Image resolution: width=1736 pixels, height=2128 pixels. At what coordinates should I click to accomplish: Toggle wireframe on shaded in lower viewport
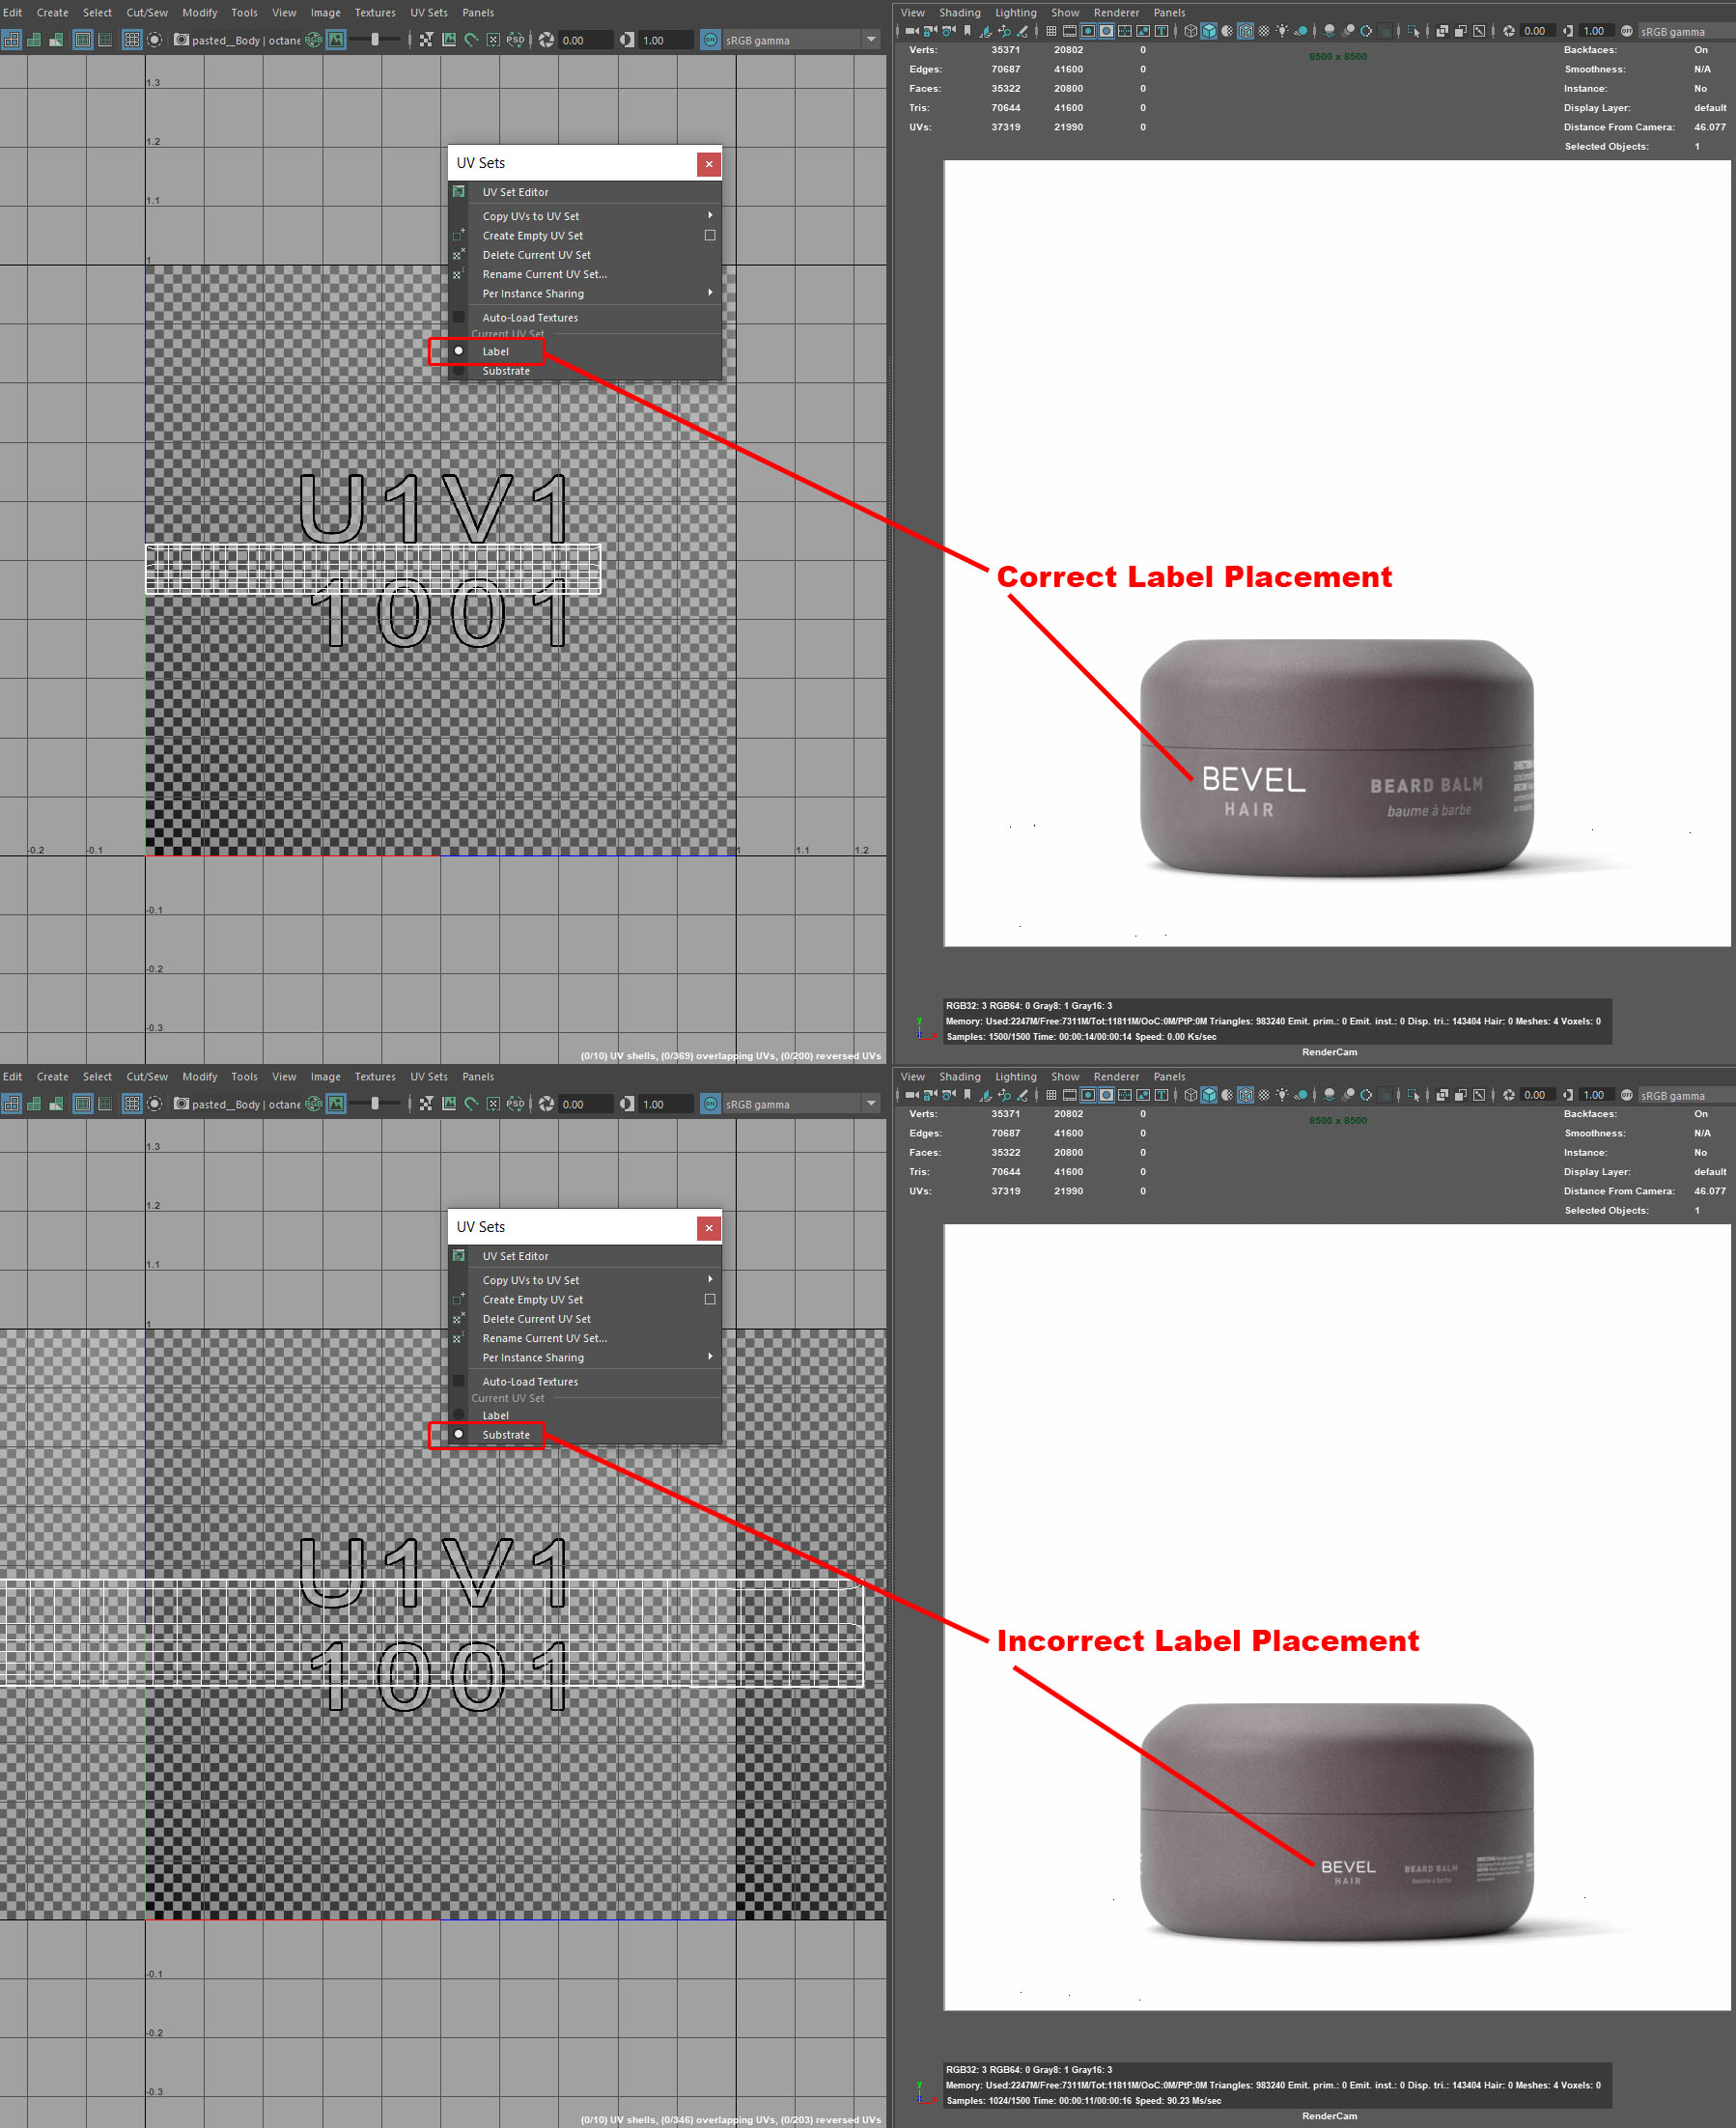(1245, 1095)
